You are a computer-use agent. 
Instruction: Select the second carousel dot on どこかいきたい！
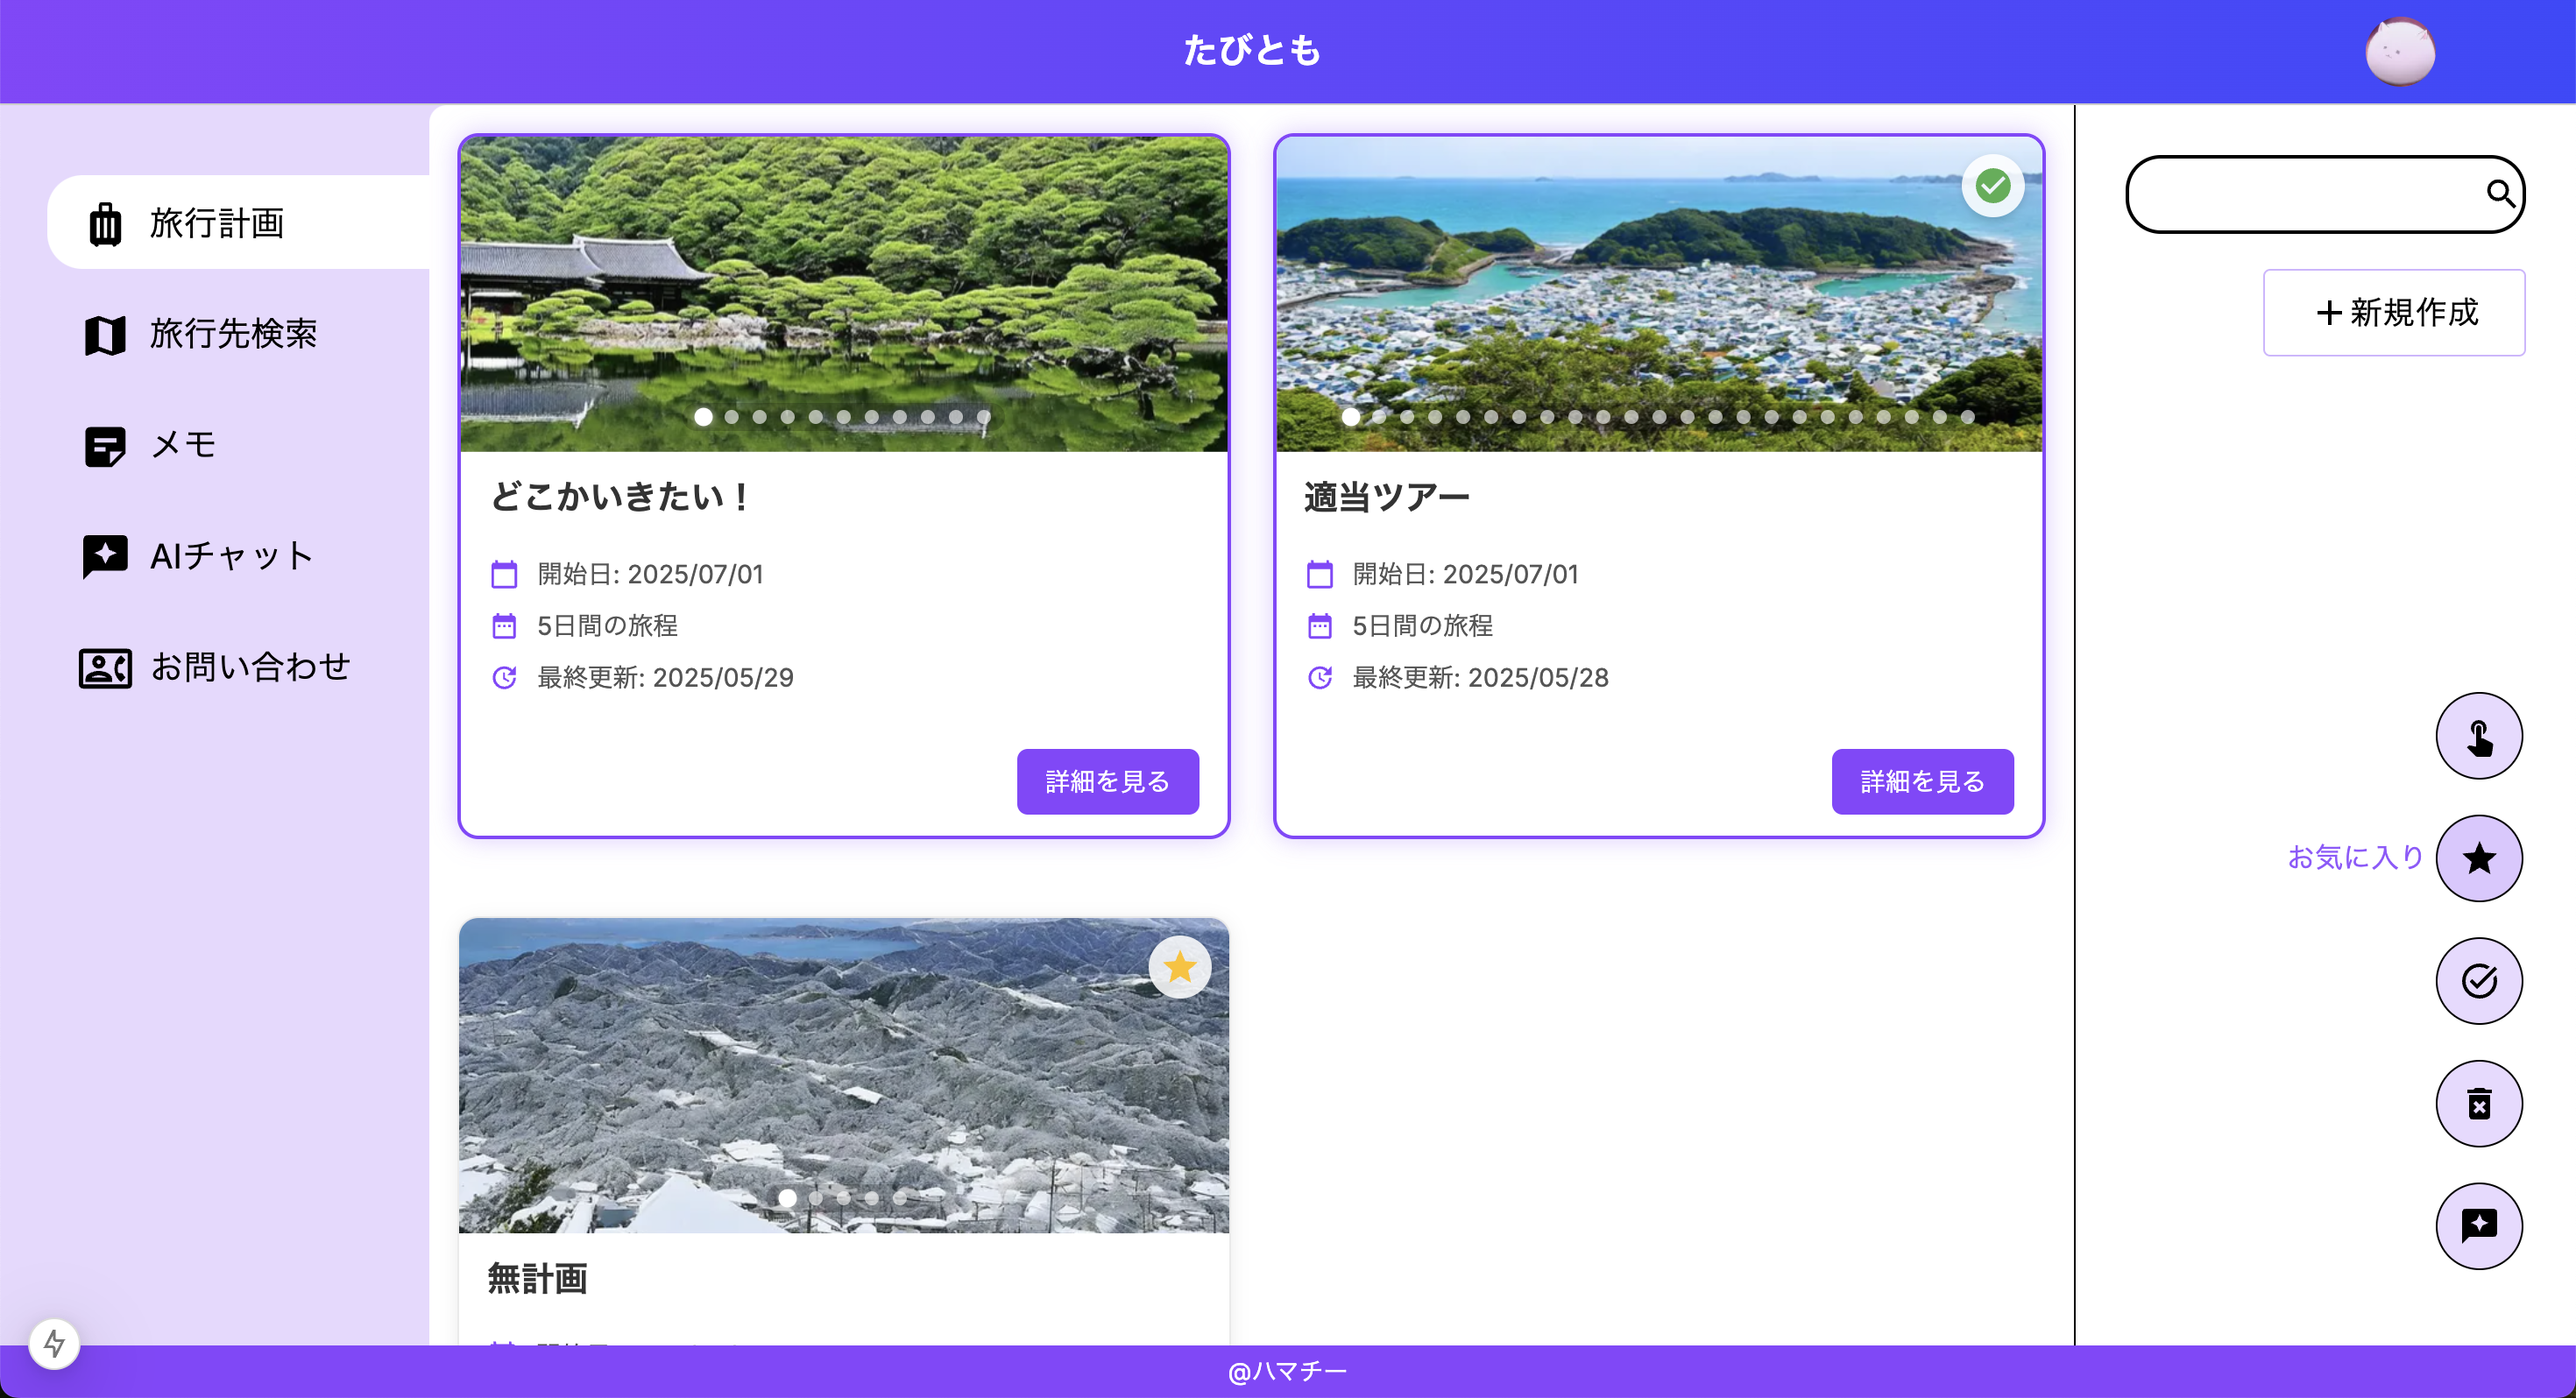732,417
